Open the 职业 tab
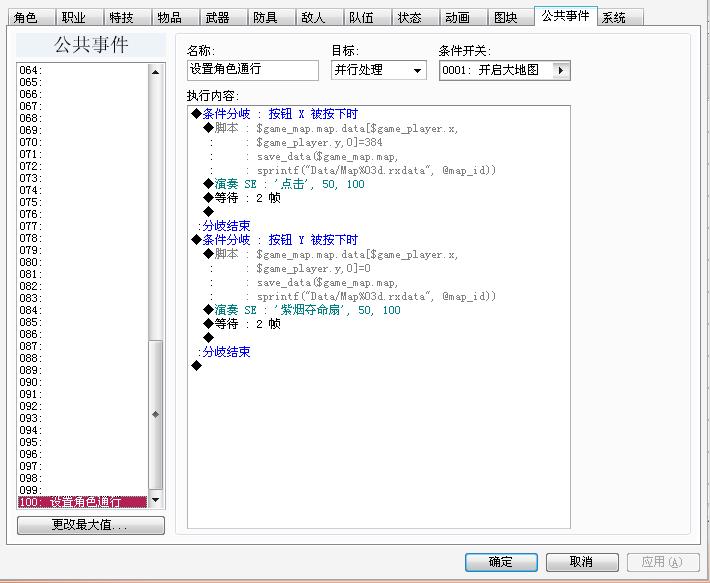 coord(79,17)
